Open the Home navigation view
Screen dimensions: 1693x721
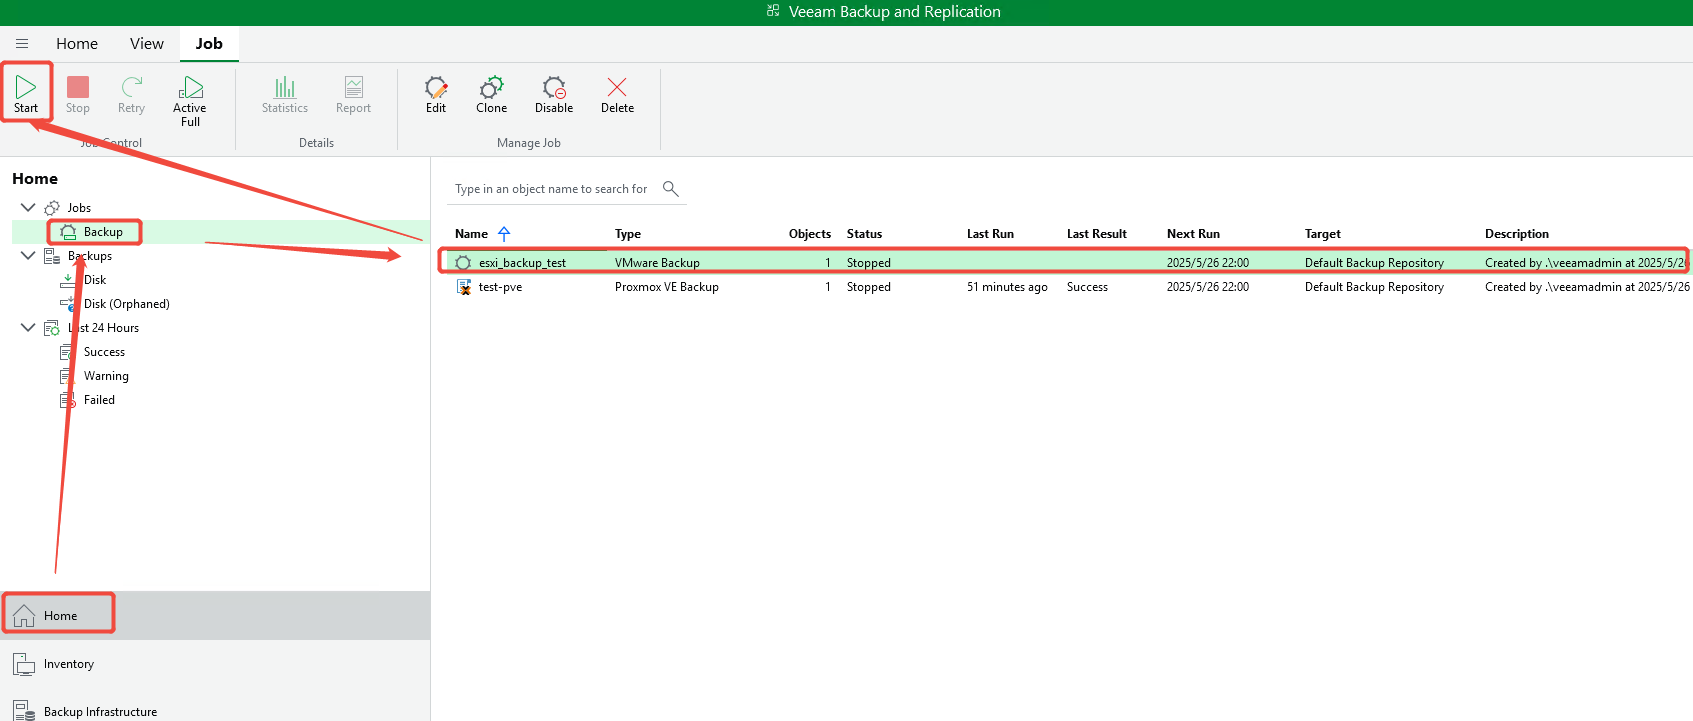pyautogui.click(x=215, y=615)
